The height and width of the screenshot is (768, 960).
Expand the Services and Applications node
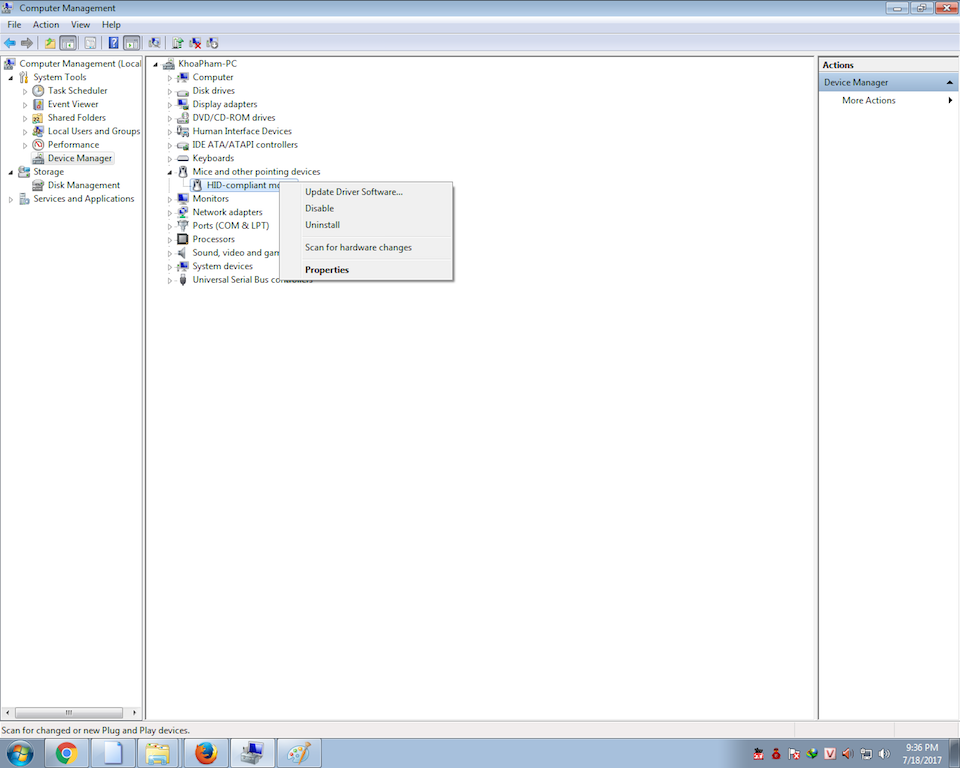[x=12, y=199]
